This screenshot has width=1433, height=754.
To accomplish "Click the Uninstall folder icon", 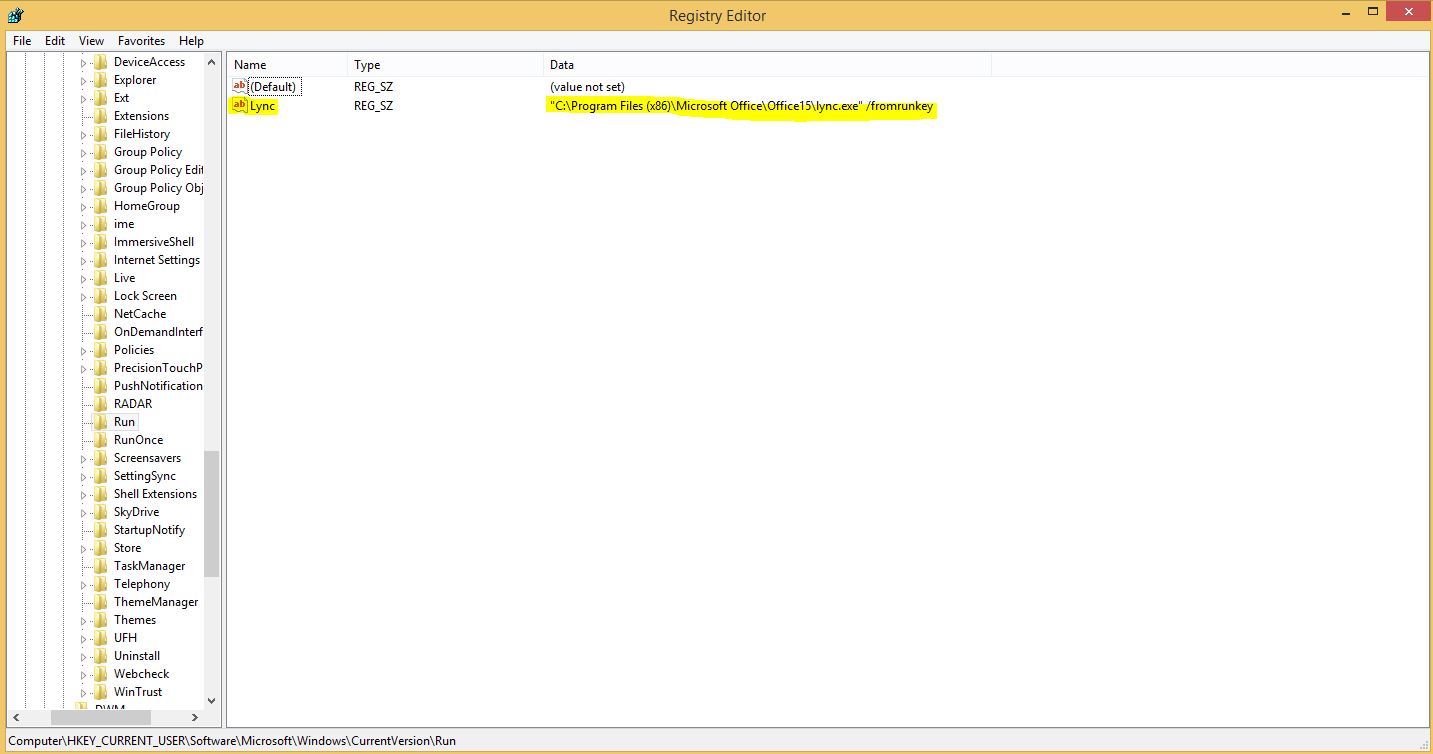I will click(x=100, y=656).
